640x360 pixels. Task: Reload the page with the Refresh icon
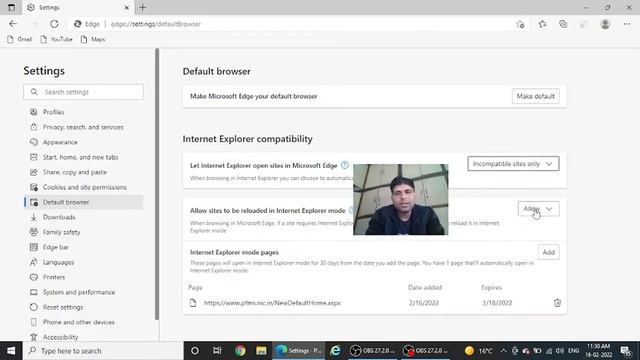54,24
